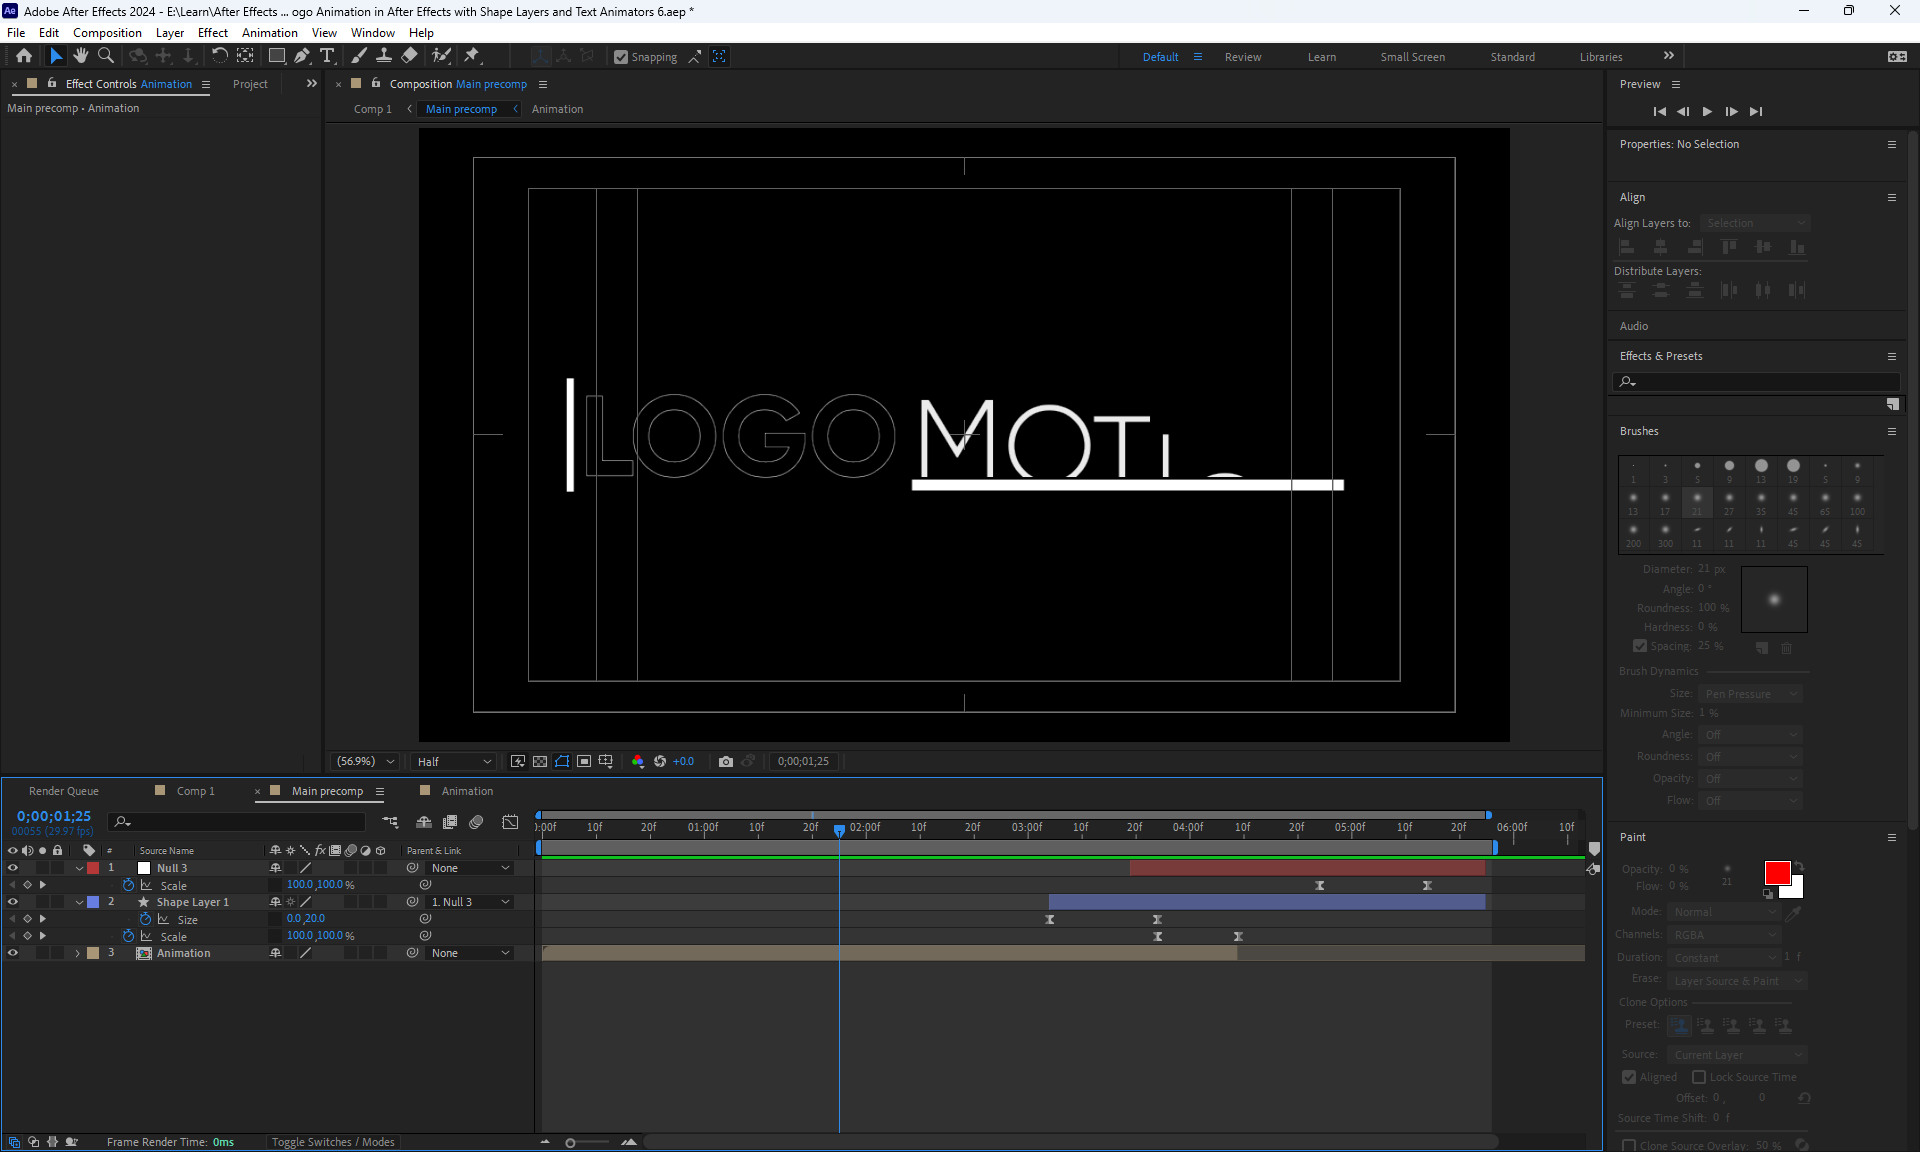
Task: Open the Composition menu
Action: coord(107,33)
